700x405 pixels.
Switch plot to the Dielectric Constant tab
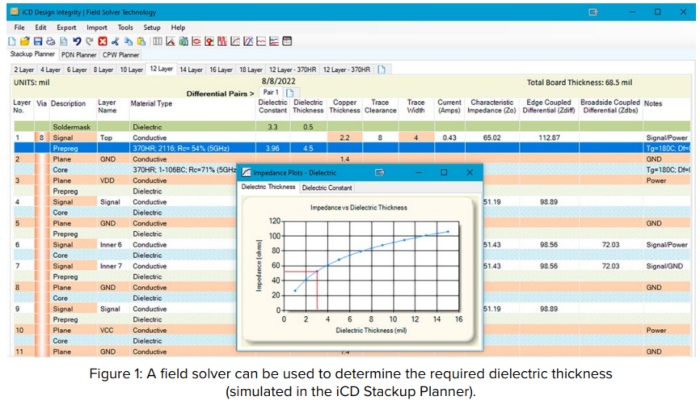tap(327, 188)
